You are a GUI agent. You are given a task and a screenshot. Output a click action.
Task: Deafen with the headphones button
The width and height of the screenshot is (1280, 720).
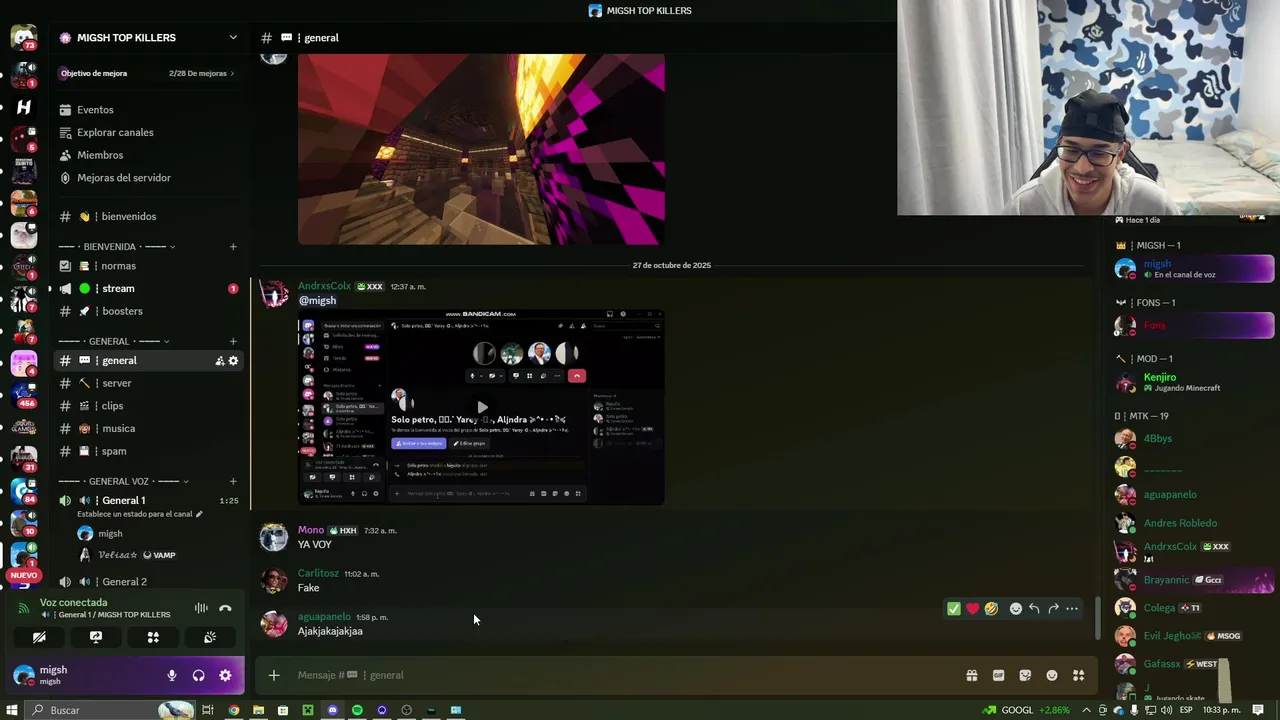[x=198, y=675]
